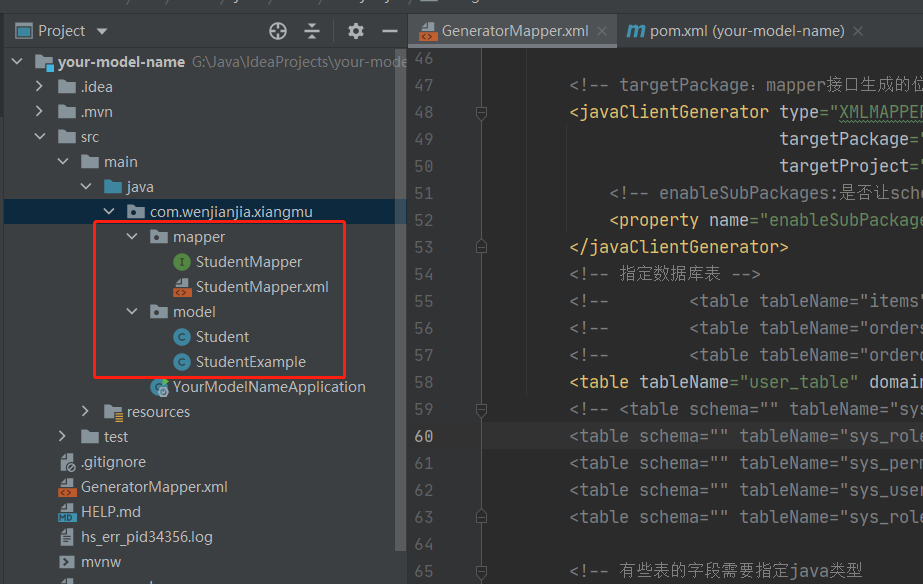Screen dimensions: 923x584
Task: Close the pom.xml tab
Action: pos(858,31)
